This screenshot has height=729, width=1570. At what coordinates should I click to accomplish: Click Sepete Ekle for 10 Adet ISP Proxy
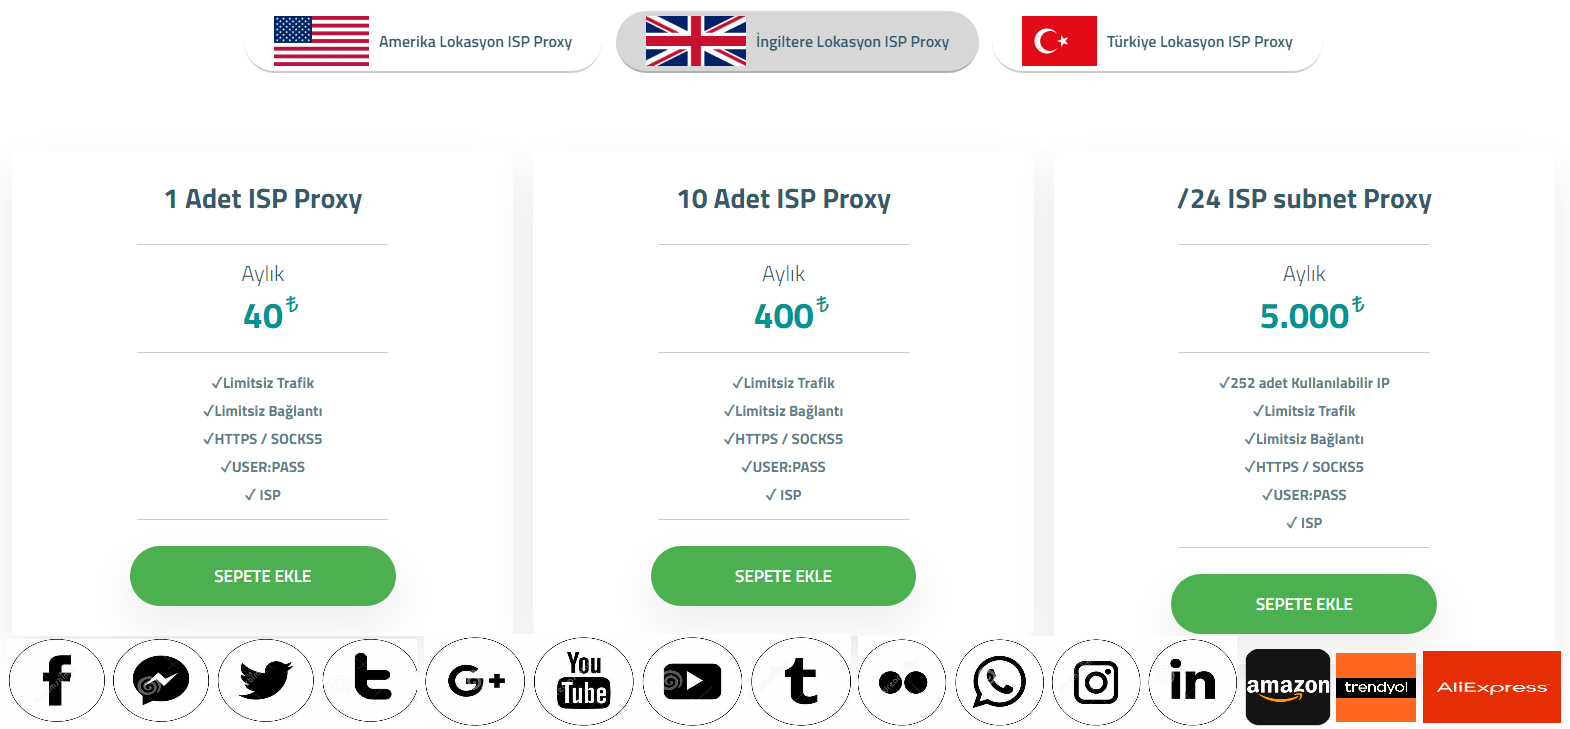(x=783, y=576)
